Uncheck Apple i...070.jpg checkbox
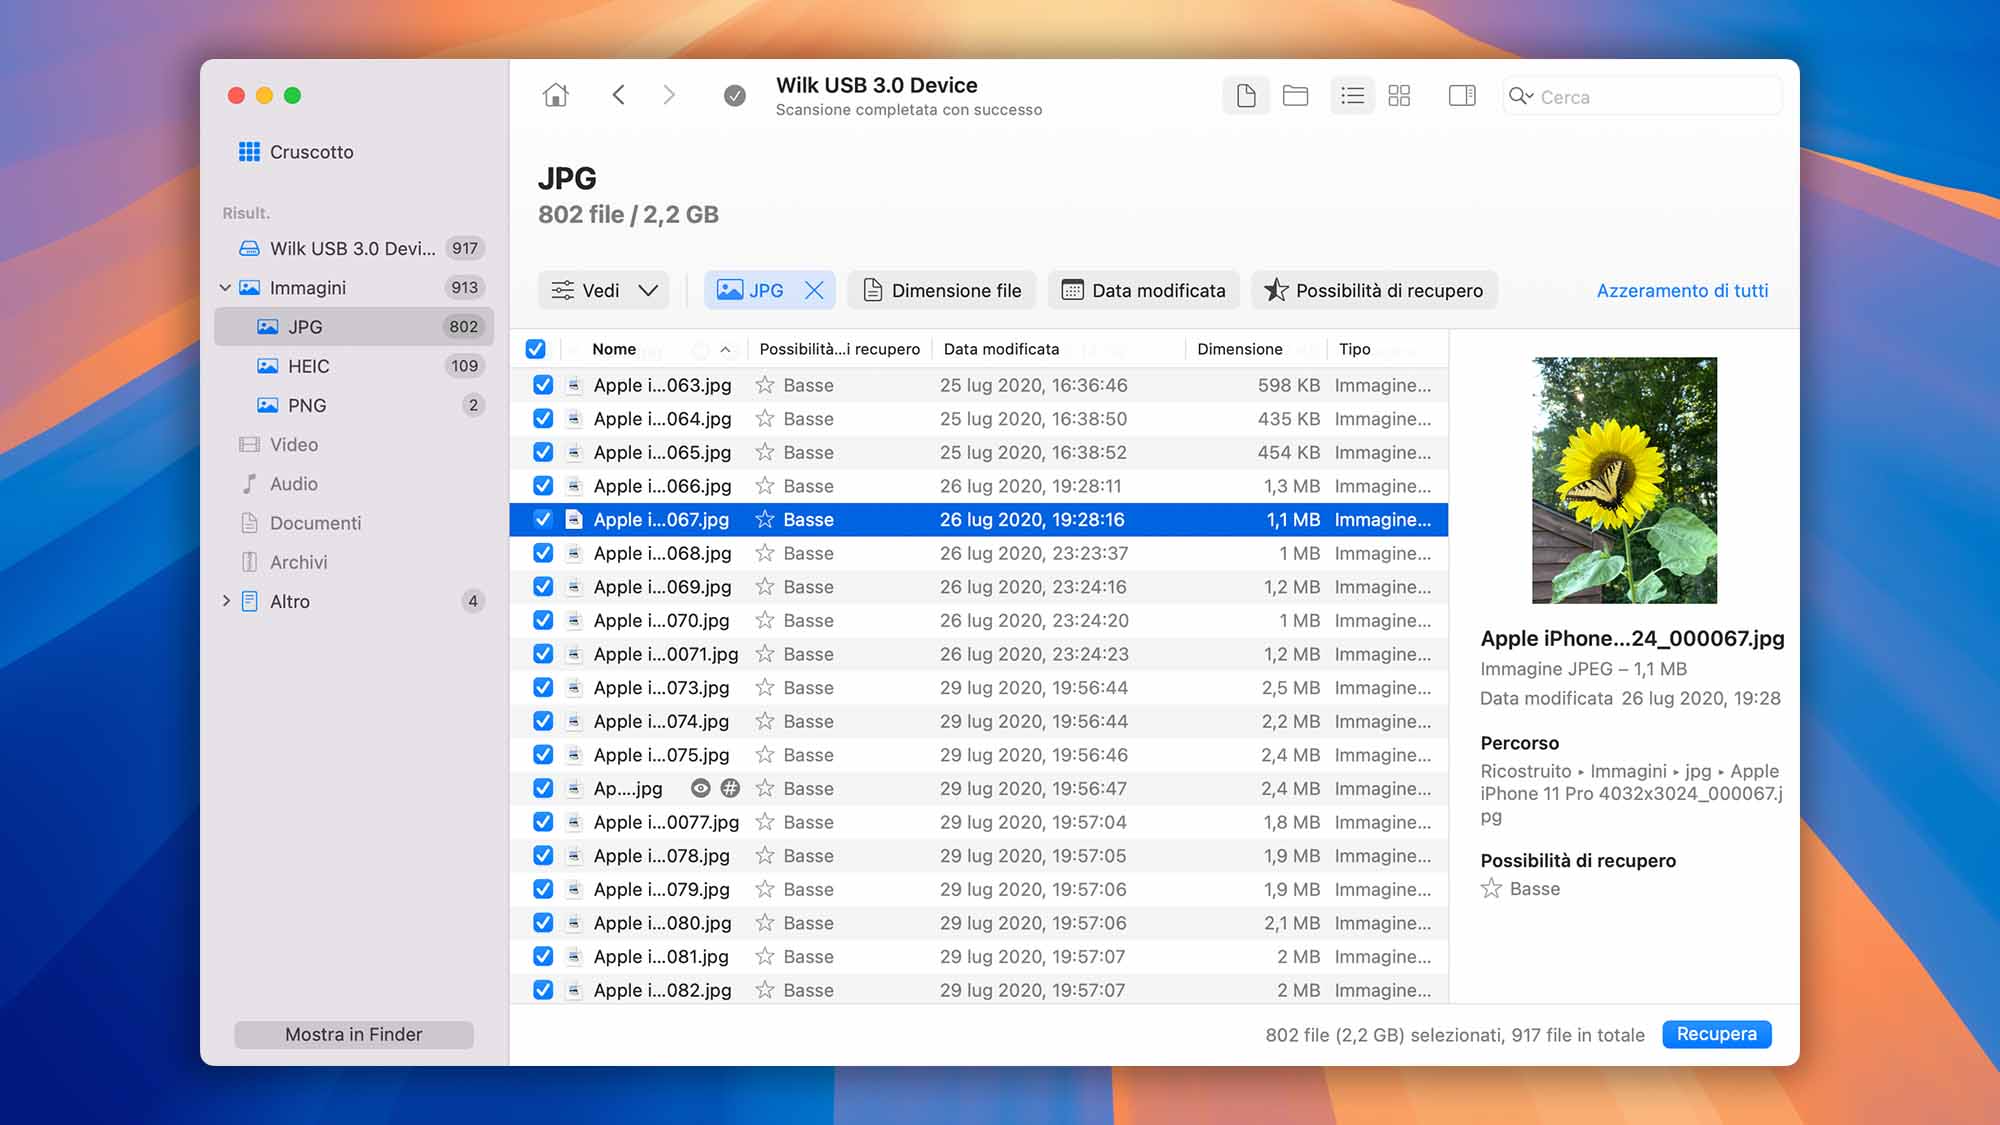 click(x=543, y=621)
